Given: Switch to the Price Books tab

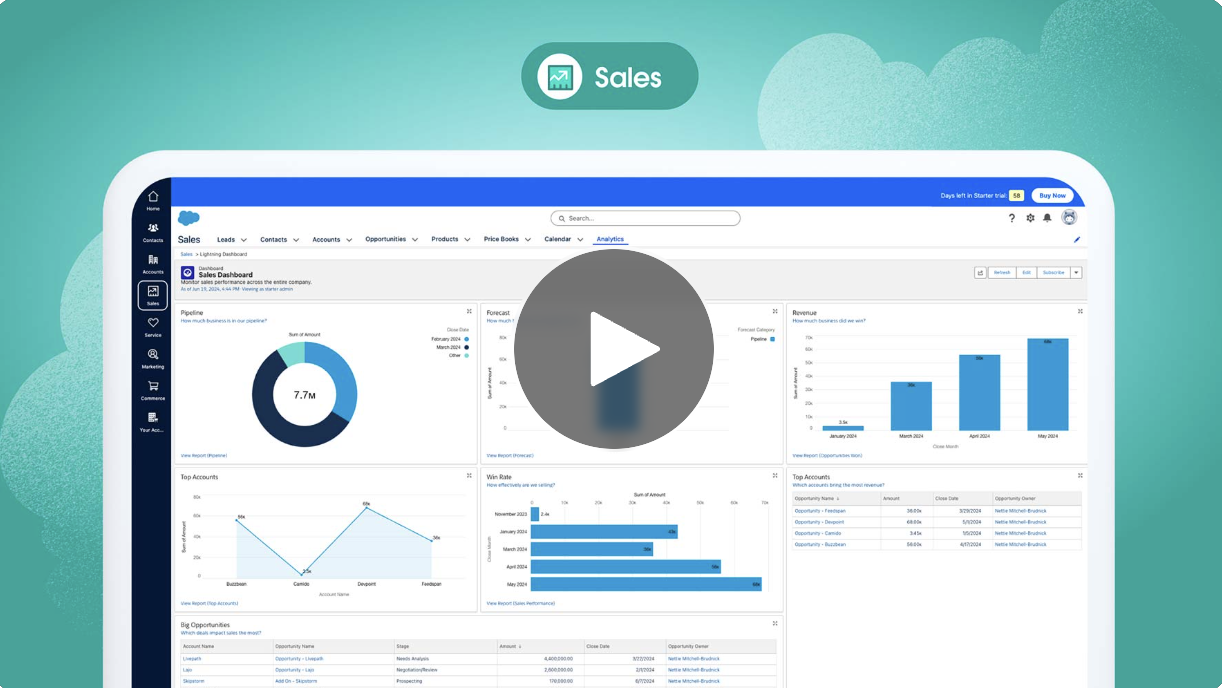Looking at the screenshot, I should [x=501, y=240].
